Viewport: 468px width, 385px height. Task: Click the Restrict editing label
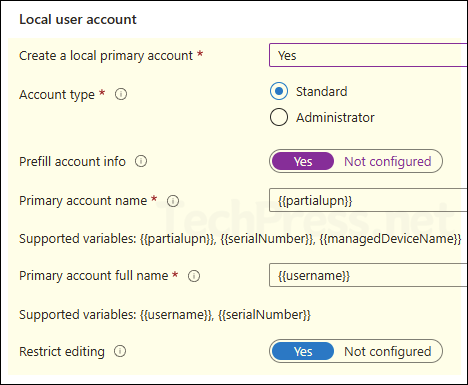[62, 351]
